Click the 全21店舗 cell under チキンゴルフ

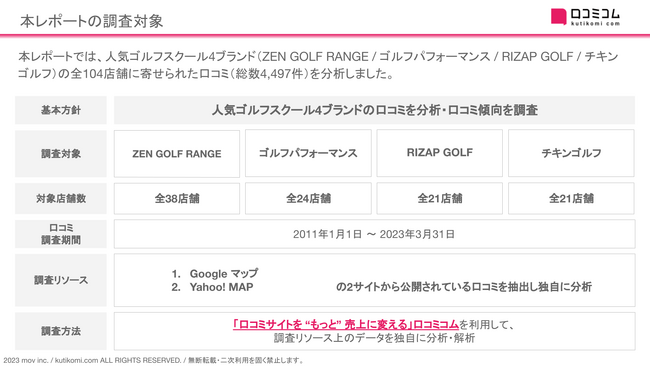tap(571, 199)
